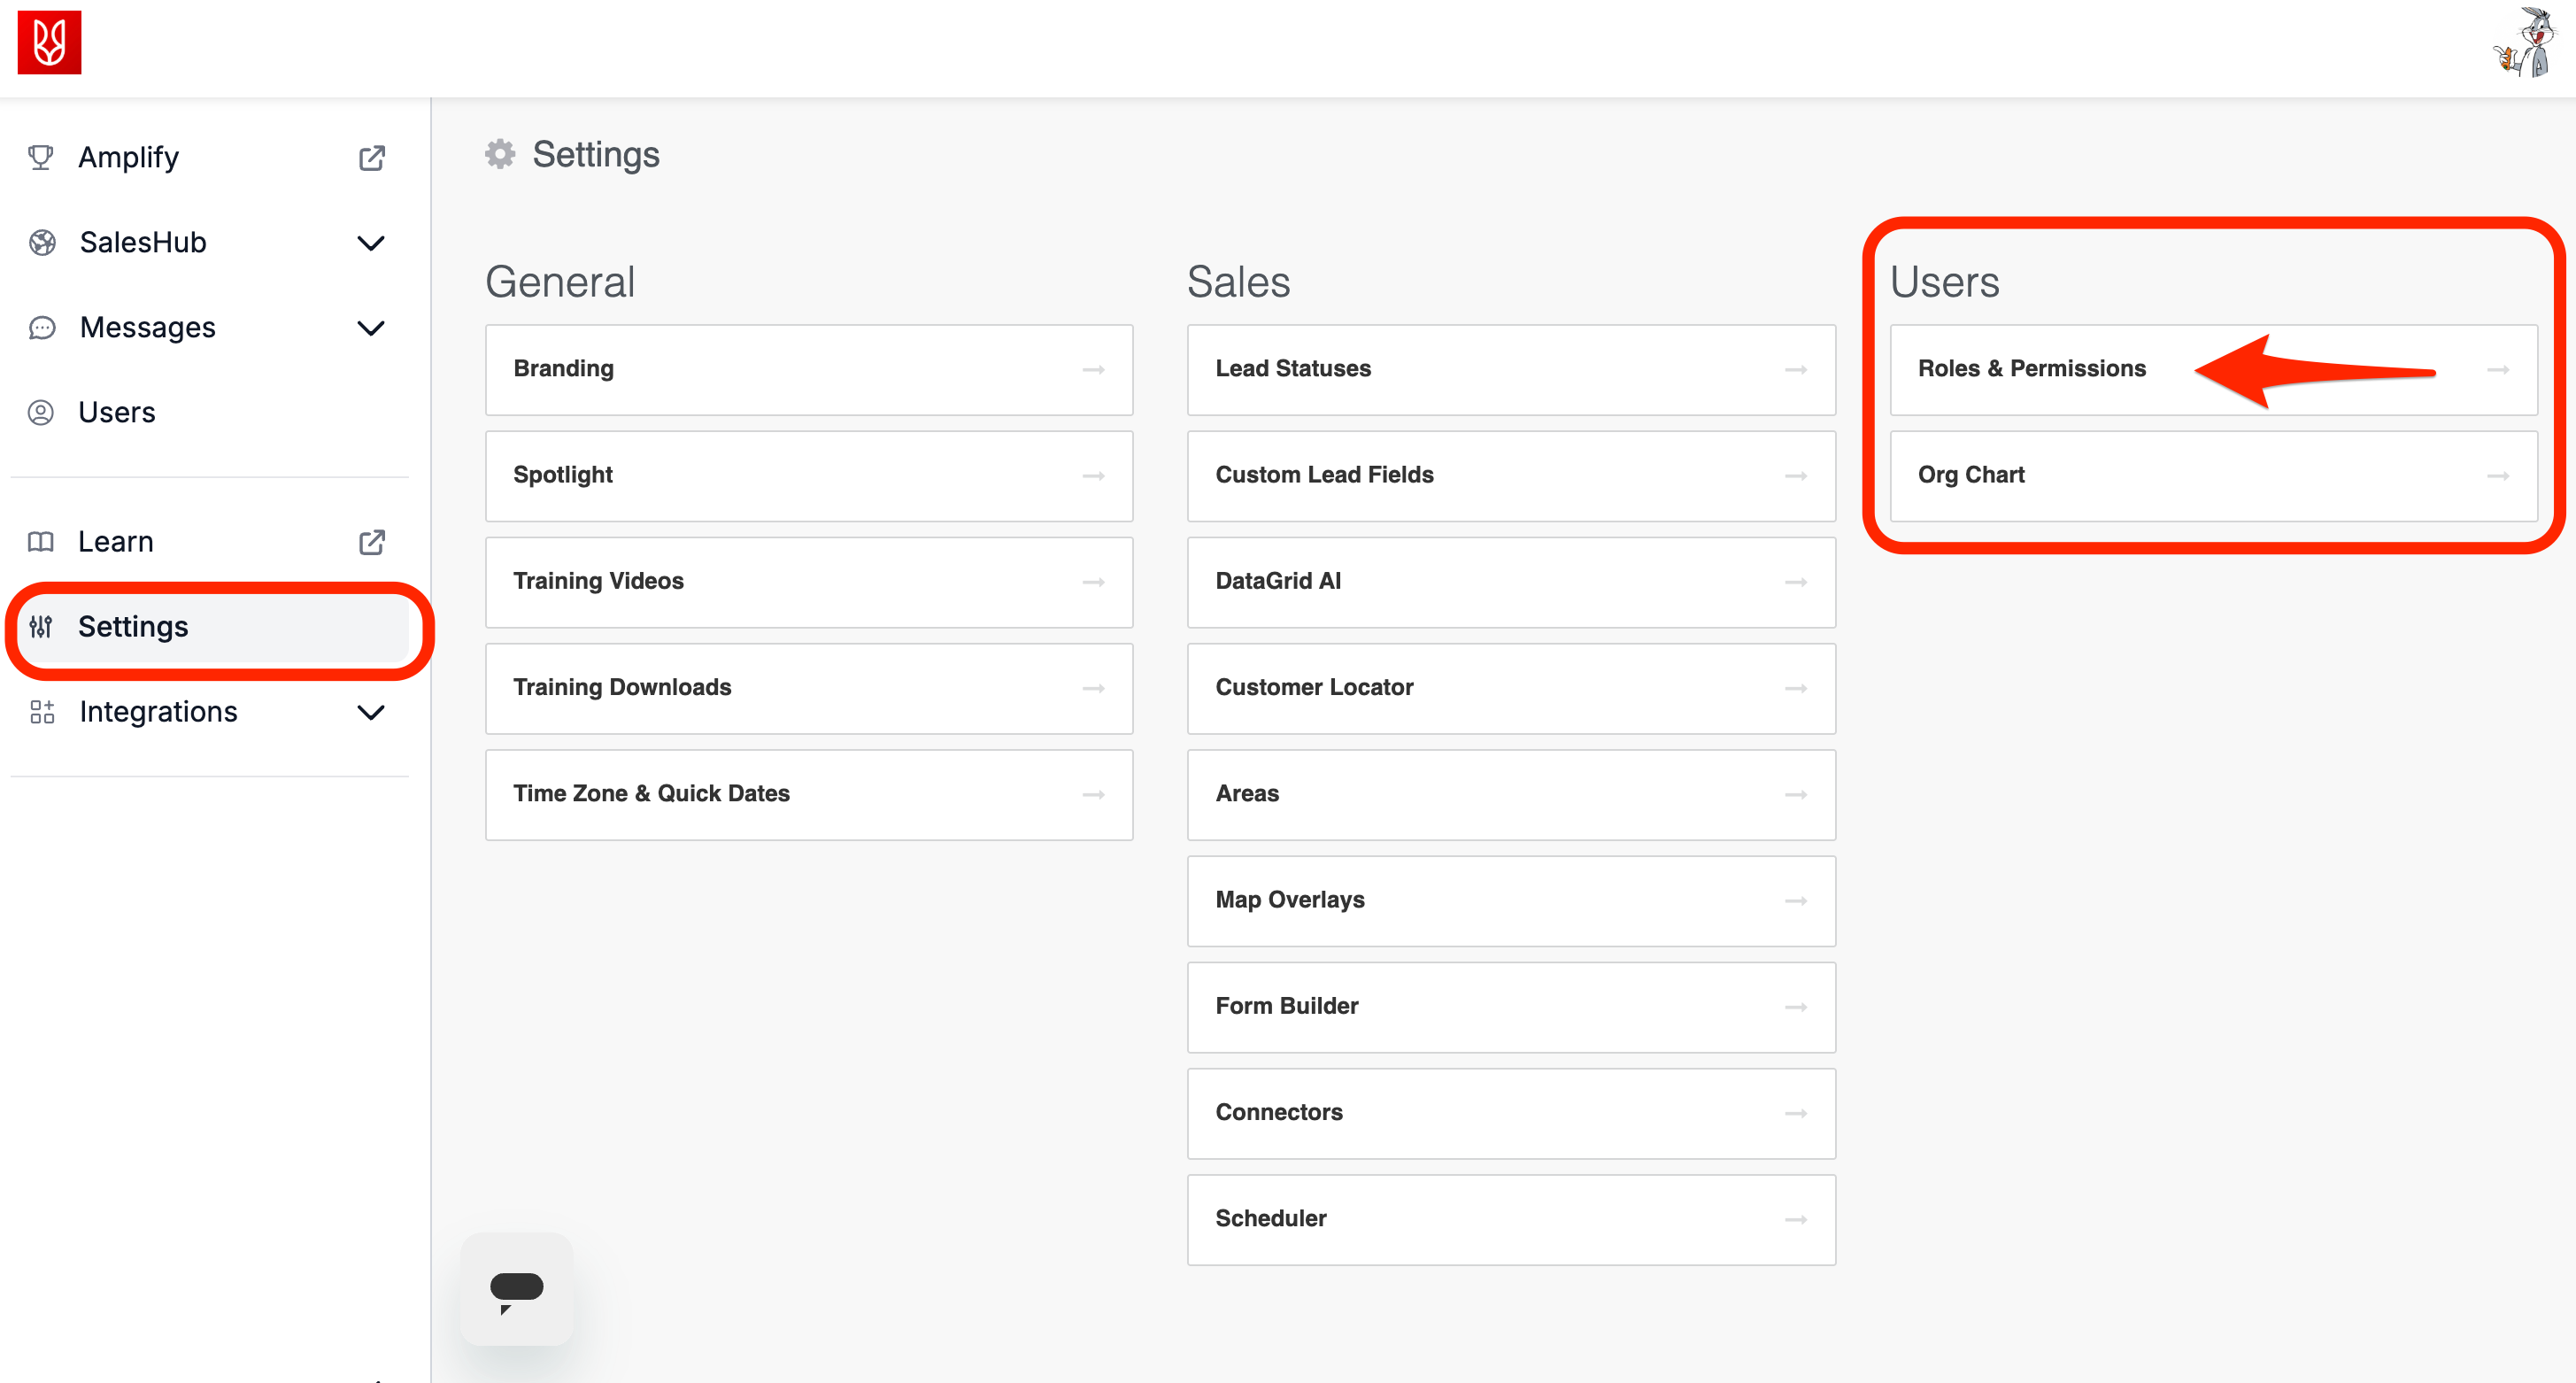Screen dimensions: 2576x1383
Task: Open the Learn external link icon
Action: click(371, 542)
